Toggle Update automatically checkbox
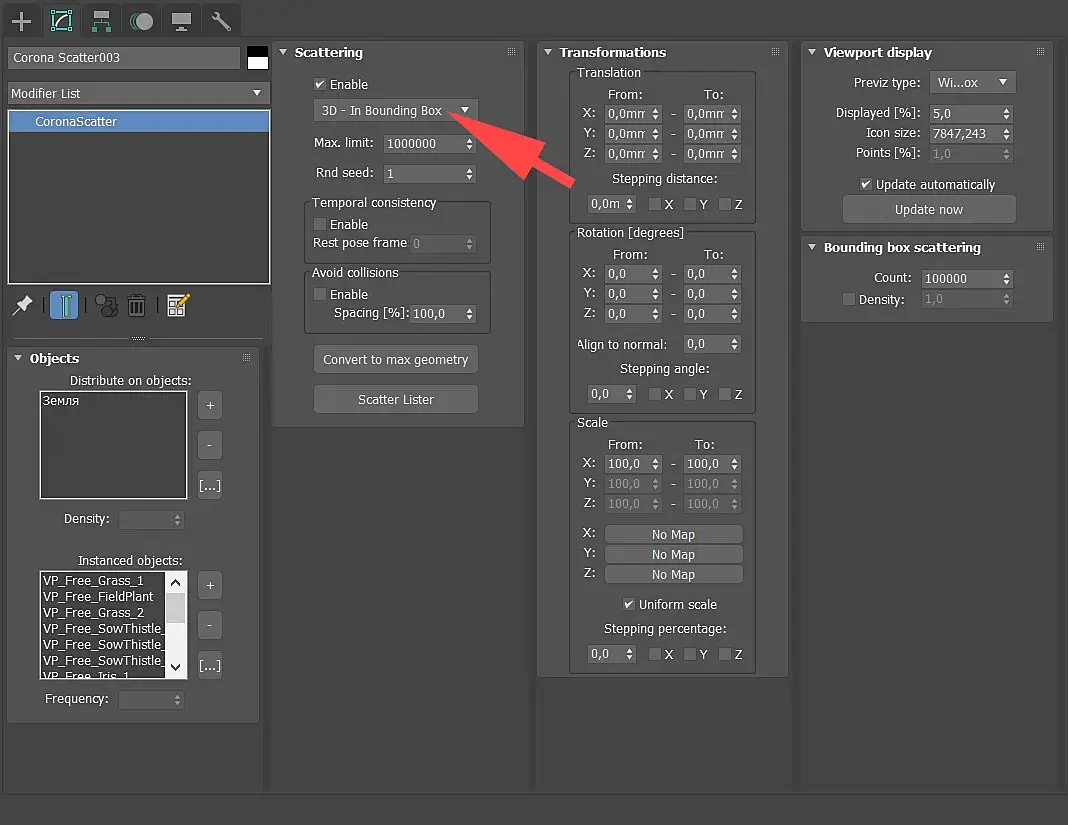 click(866, 184)
